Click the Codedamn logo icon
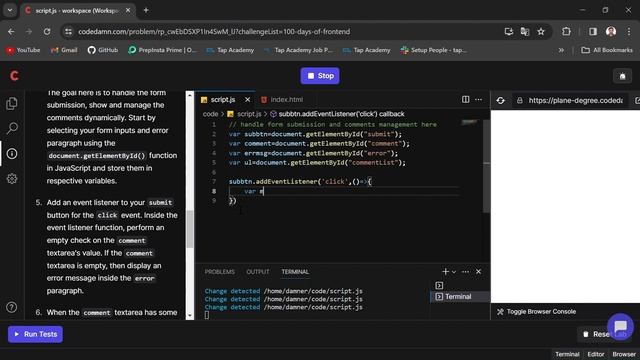The height and width of the screenshot is (360, 640). 14,76
